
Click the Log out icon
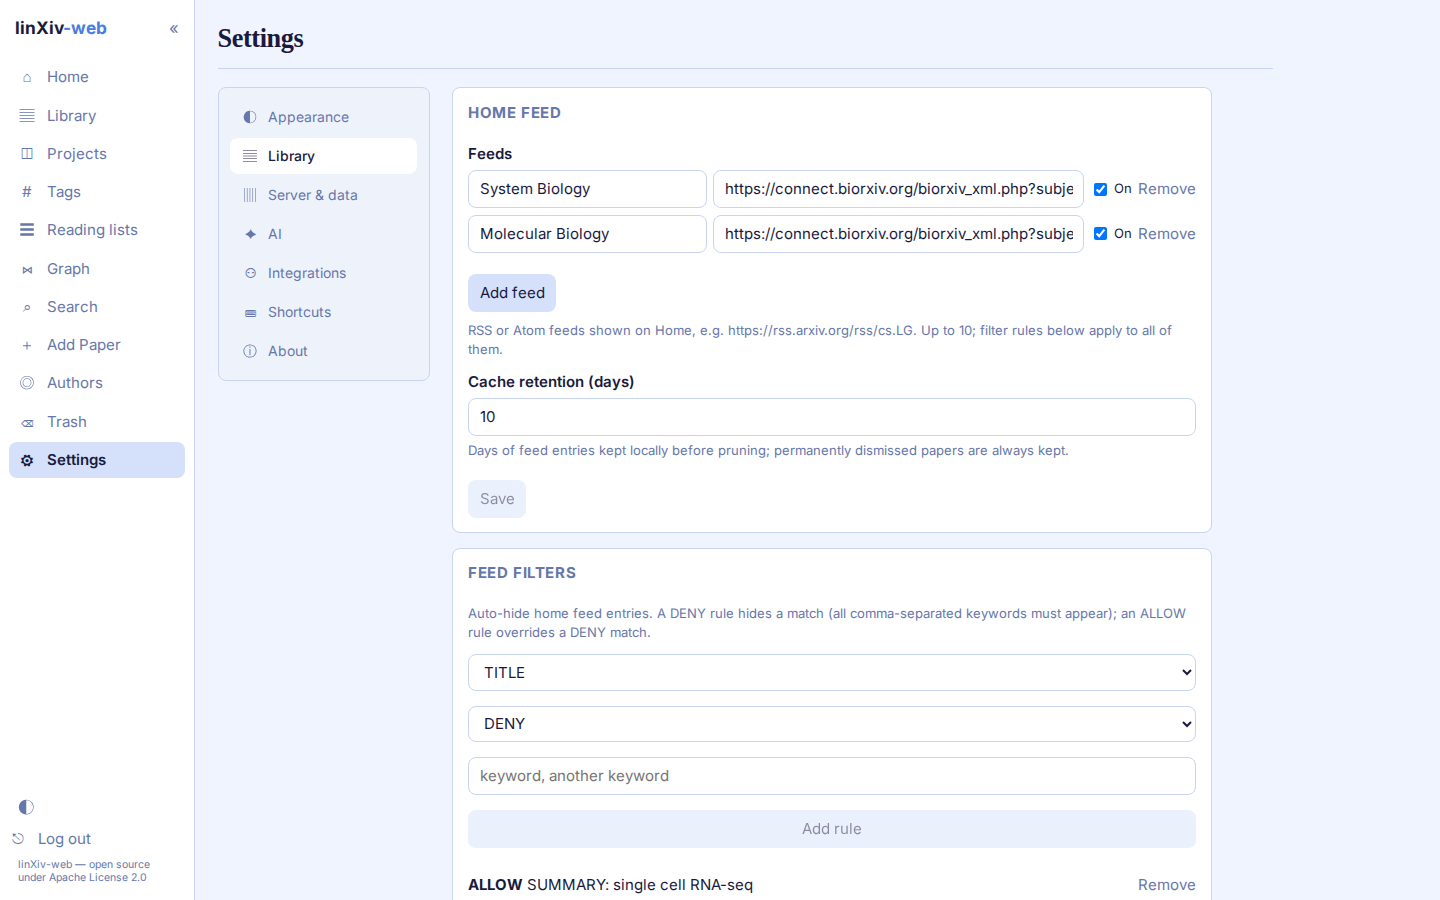[18, 839]
